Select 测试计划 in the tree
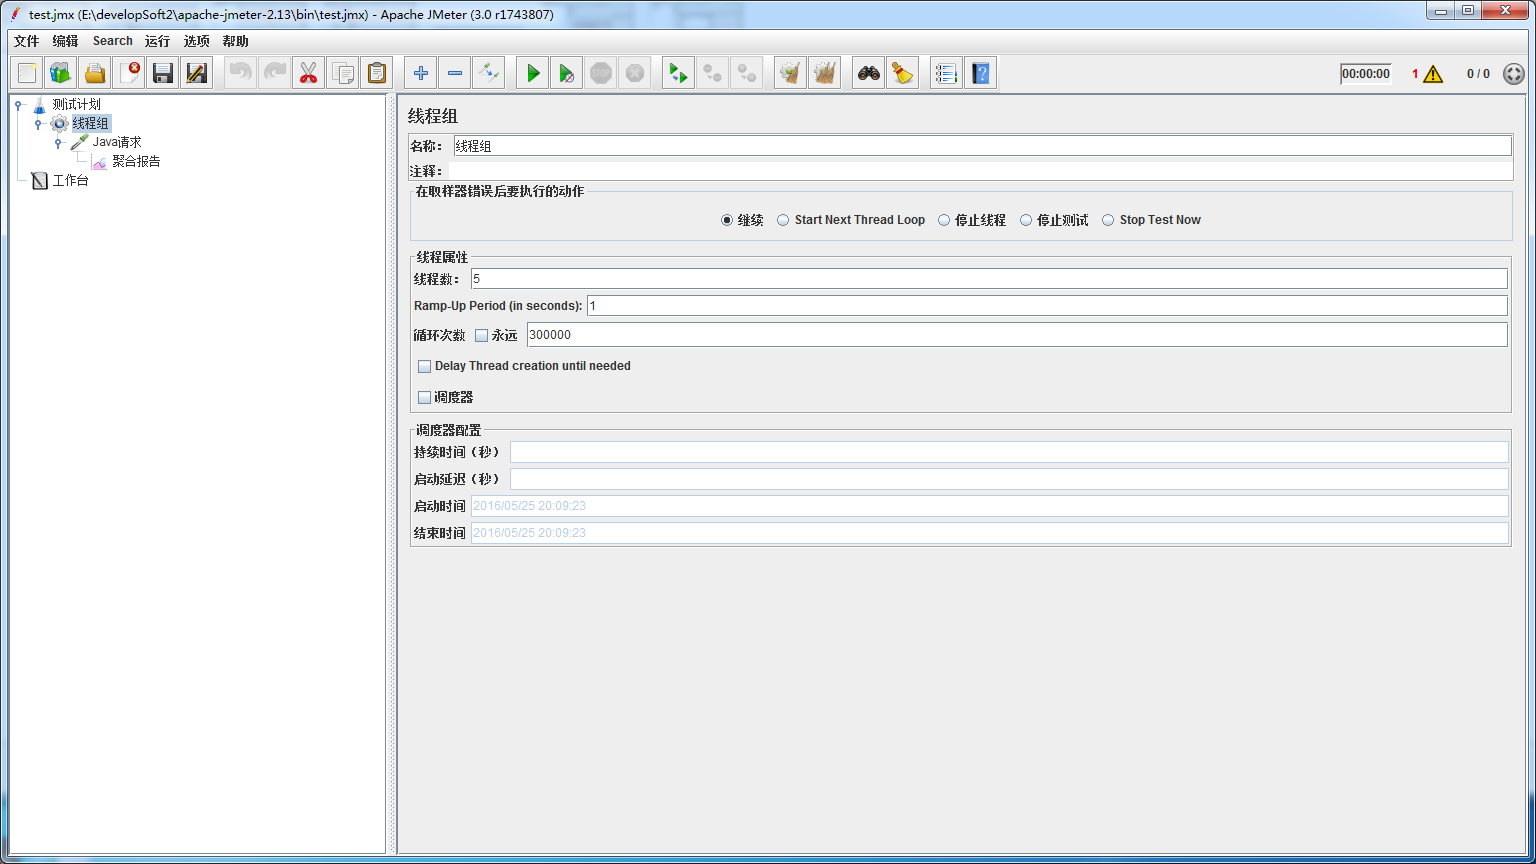Viewport: 1536px width, 864px height. [x=76, y=104]
